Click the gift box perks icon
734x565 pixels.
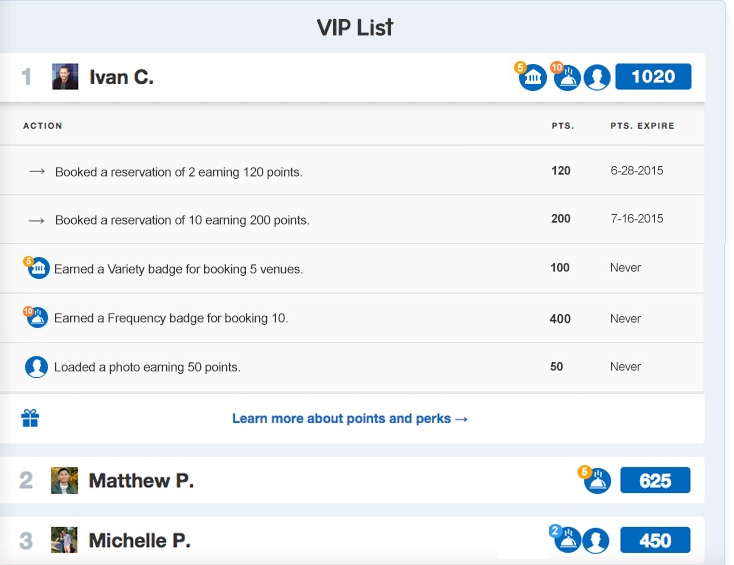(x=30, y=418)
